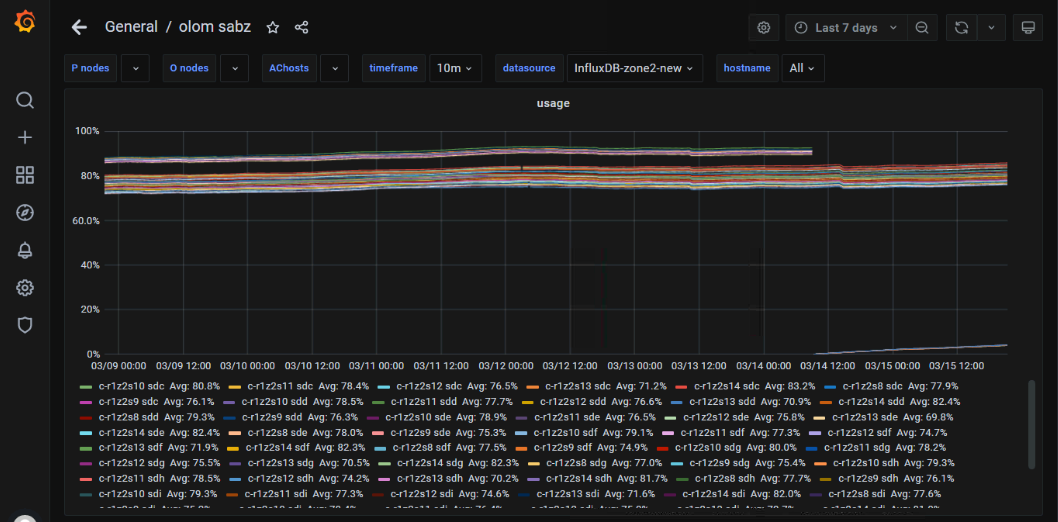Click the General breadcrumb link
Viewport: 1058px width, 522px height.
pos(131,27)
